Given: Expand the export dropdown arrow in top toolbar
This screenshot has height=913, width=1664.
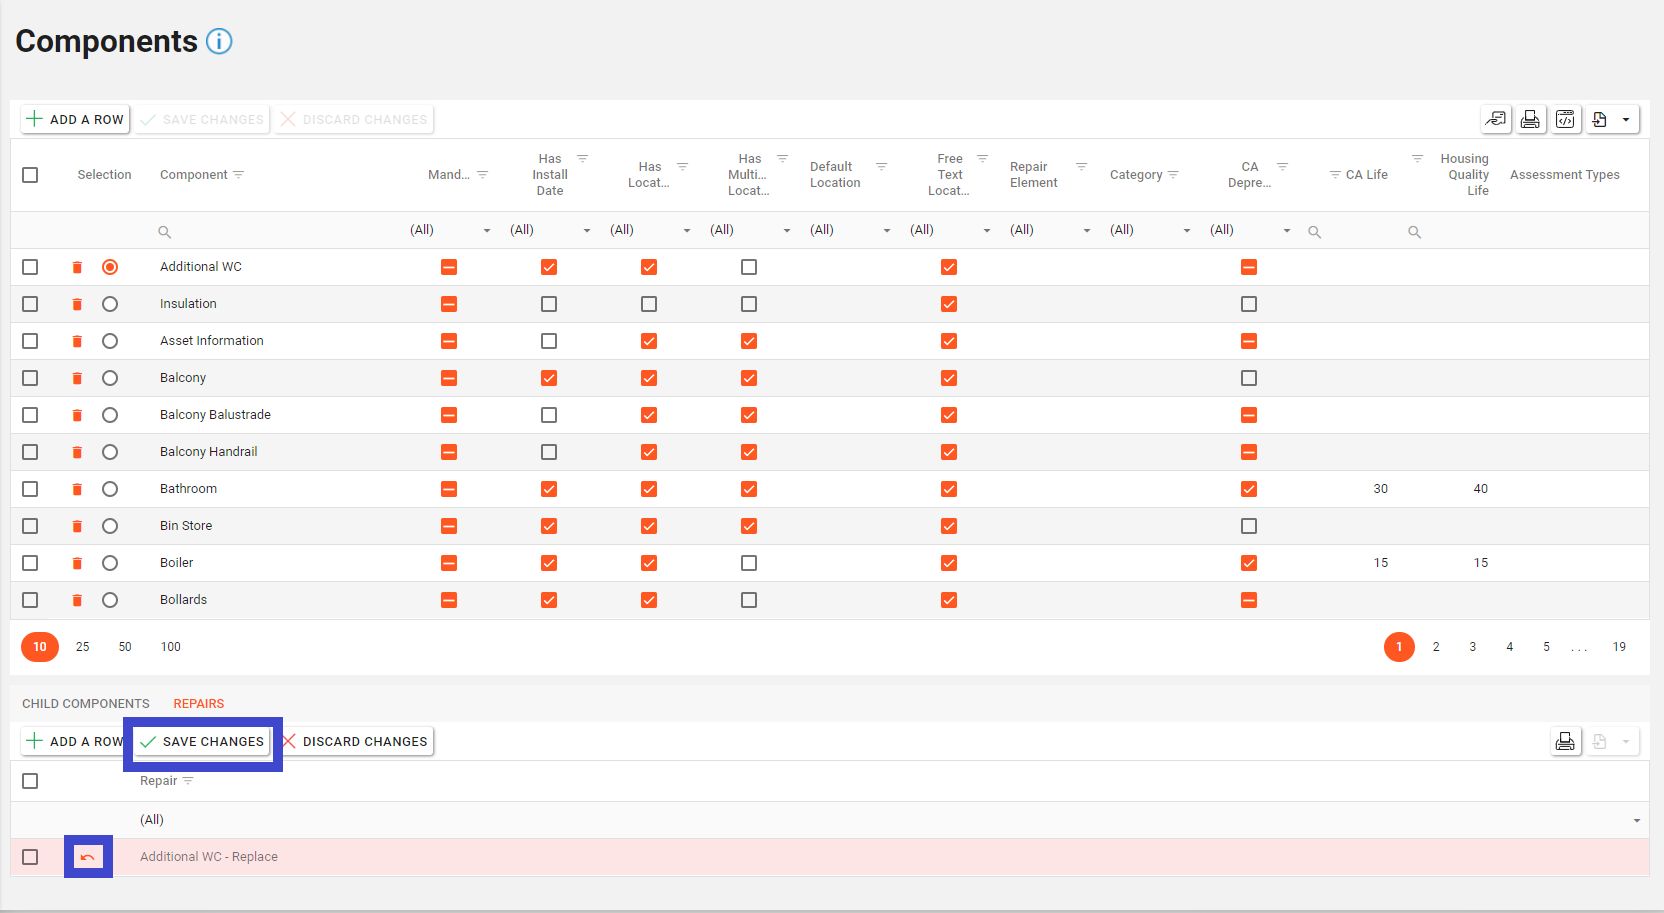Looking at the screenshot, I should [x=1626, y=119].
